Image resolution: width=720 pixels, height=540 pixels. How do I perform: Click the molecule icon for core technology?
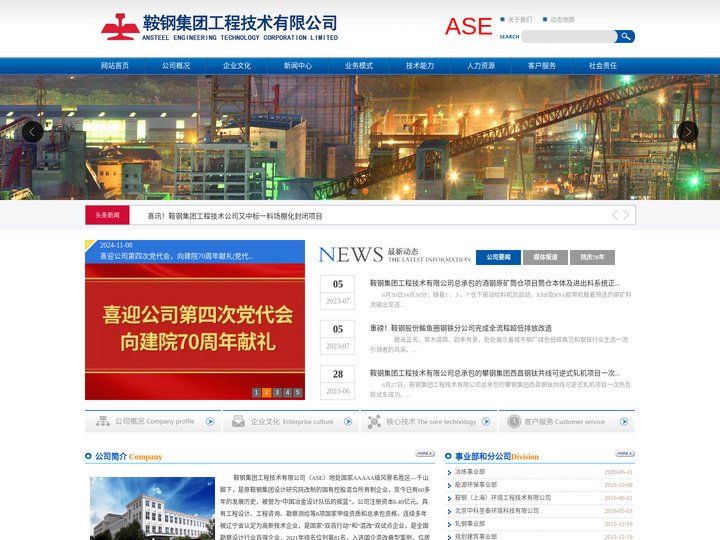[374, 421]
